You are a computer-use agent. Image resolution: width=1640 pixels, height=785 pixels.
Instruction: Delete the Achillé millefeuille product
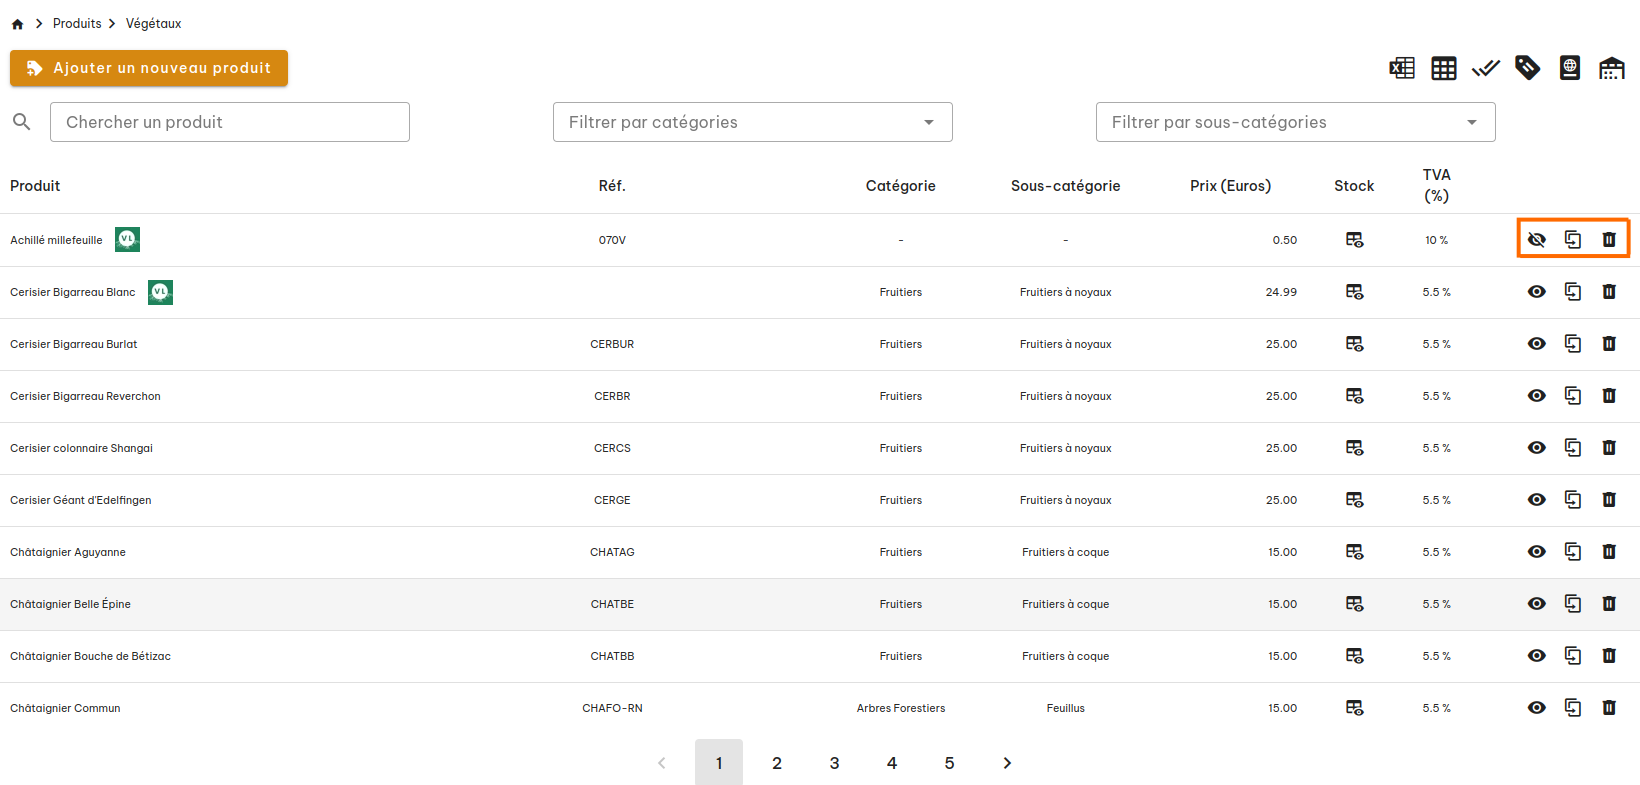point(1609,240)
